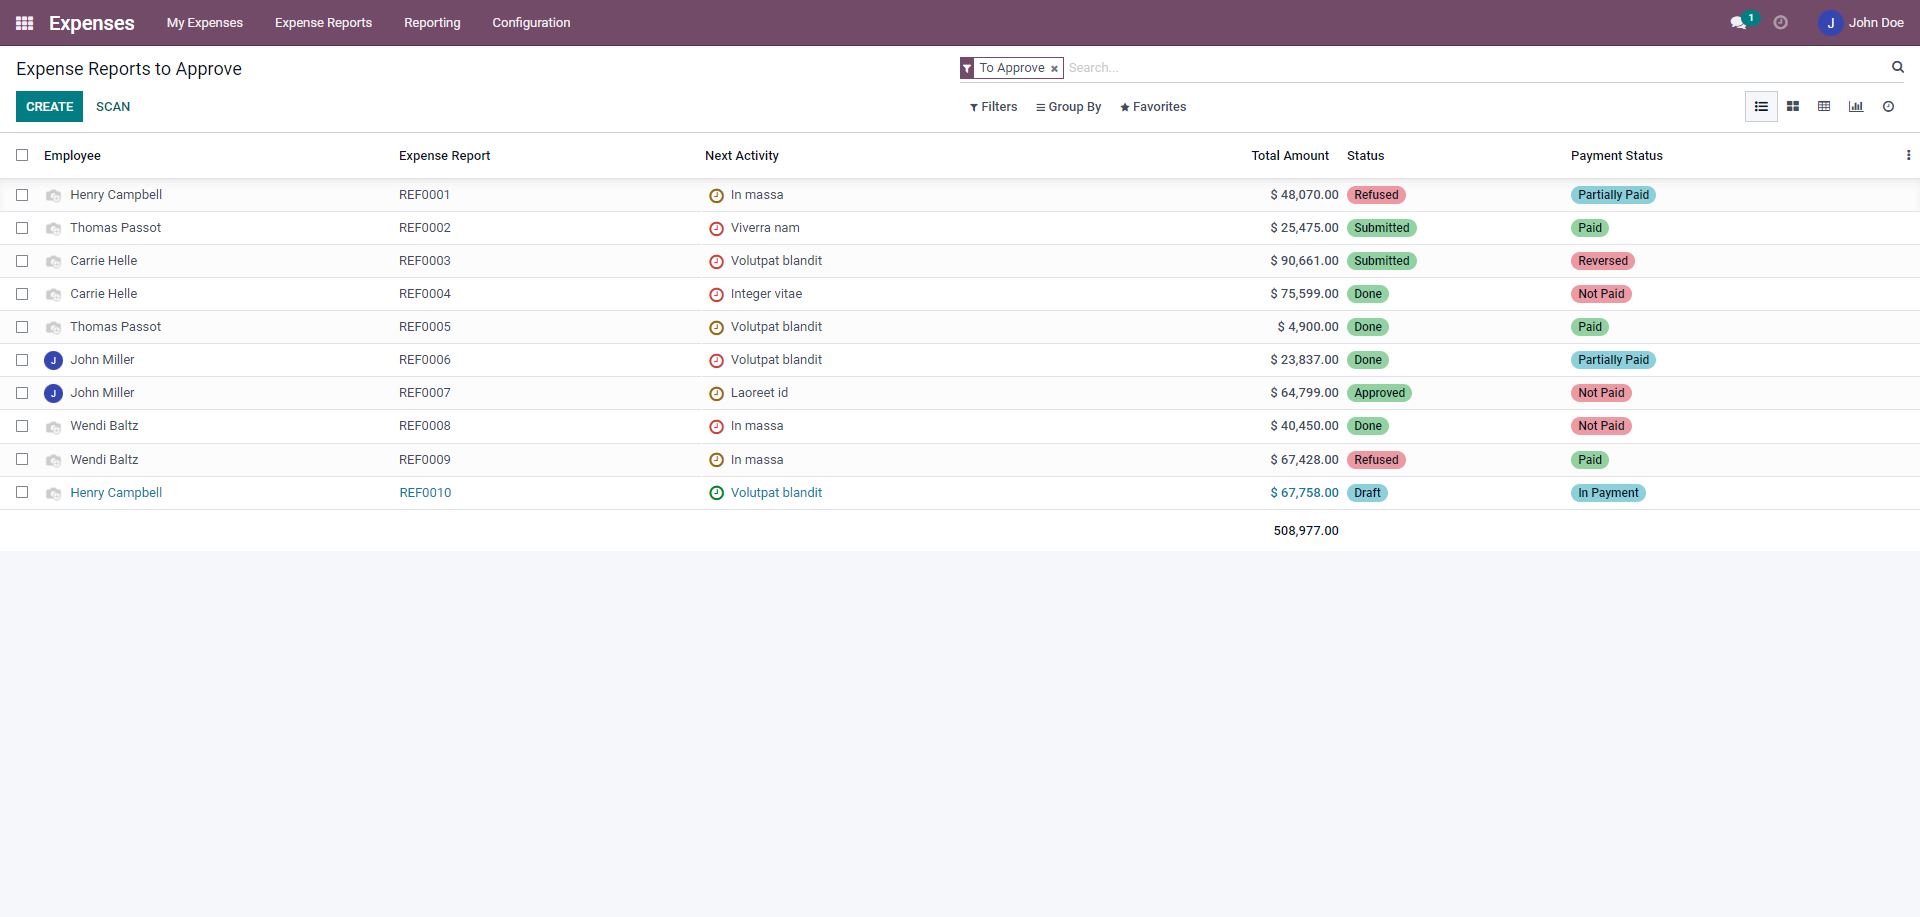The width and height of the screenshot is (1920, 917).
Task: Click the CREATE button
Action: click(x=49, y=107)
